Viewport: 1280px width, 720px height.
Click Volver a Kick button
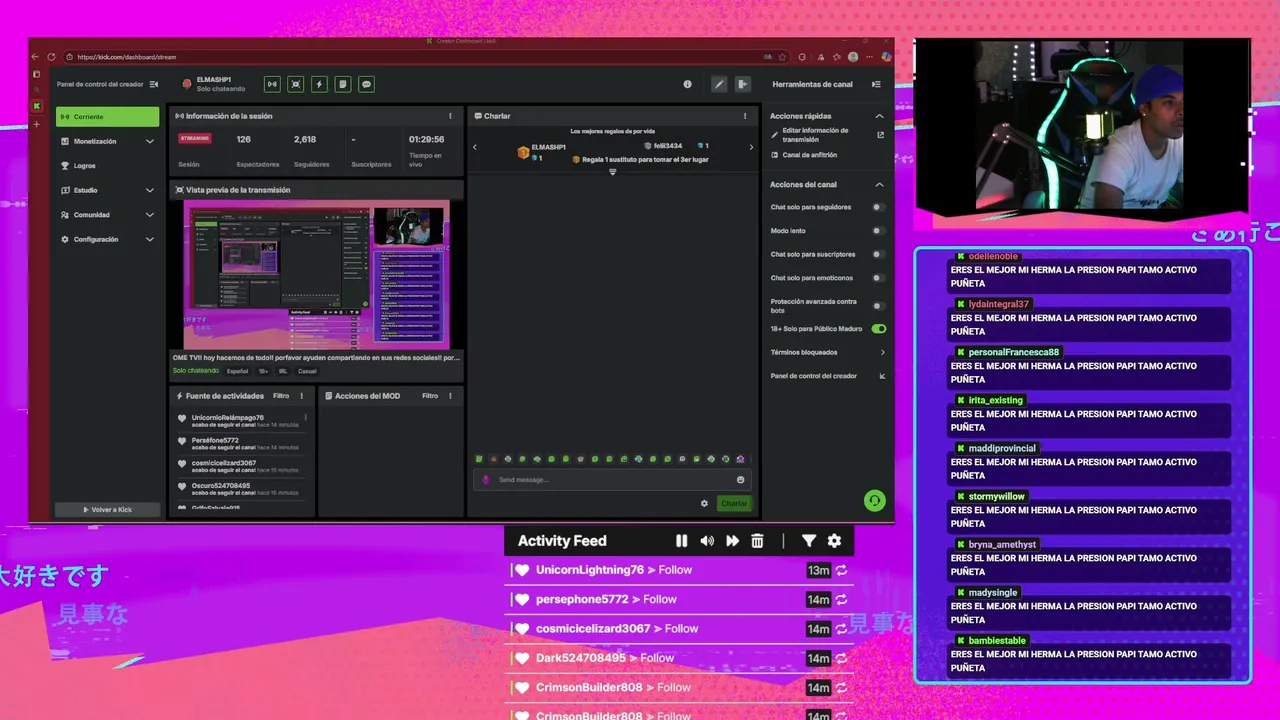point(107,510)
